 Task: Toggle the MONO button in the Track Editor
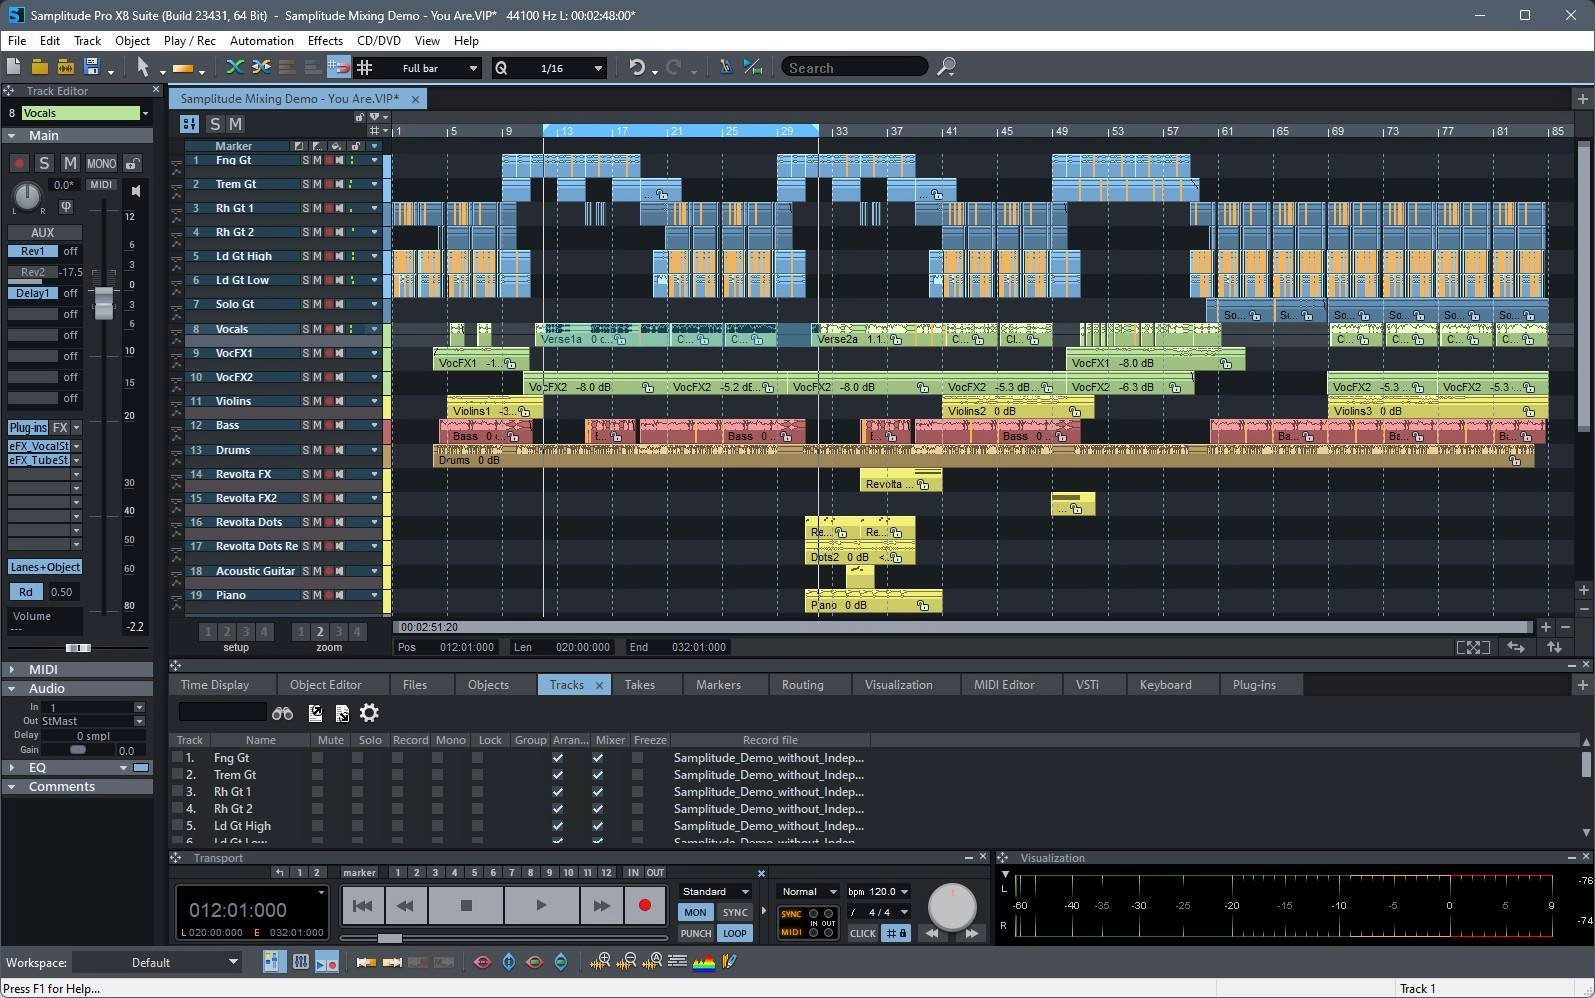tap(101, 163)
